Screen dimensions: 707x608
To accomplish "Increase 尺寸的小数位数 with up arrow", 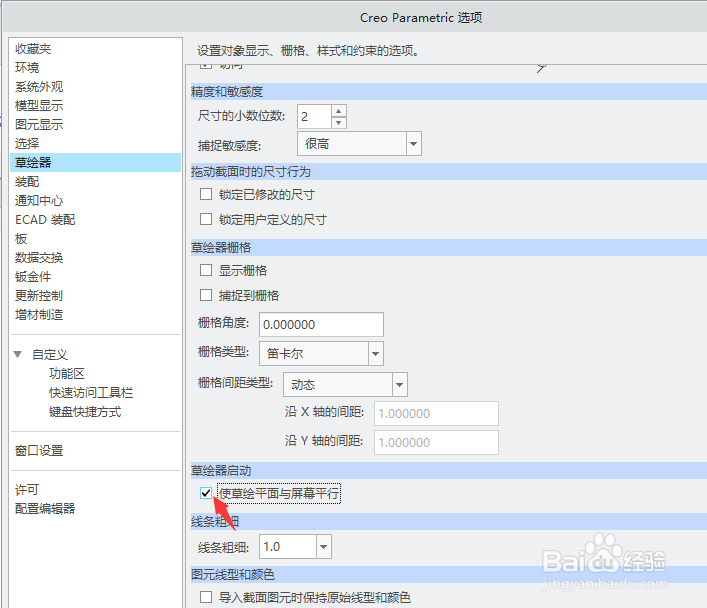I will point(339,111).
